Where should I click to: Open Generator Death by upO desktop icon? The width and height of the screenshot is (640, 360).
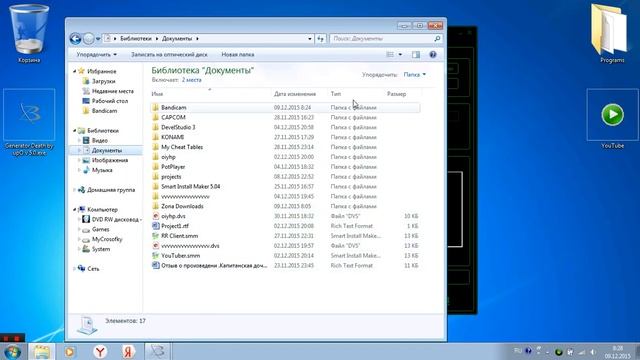[x=29, y=122]
